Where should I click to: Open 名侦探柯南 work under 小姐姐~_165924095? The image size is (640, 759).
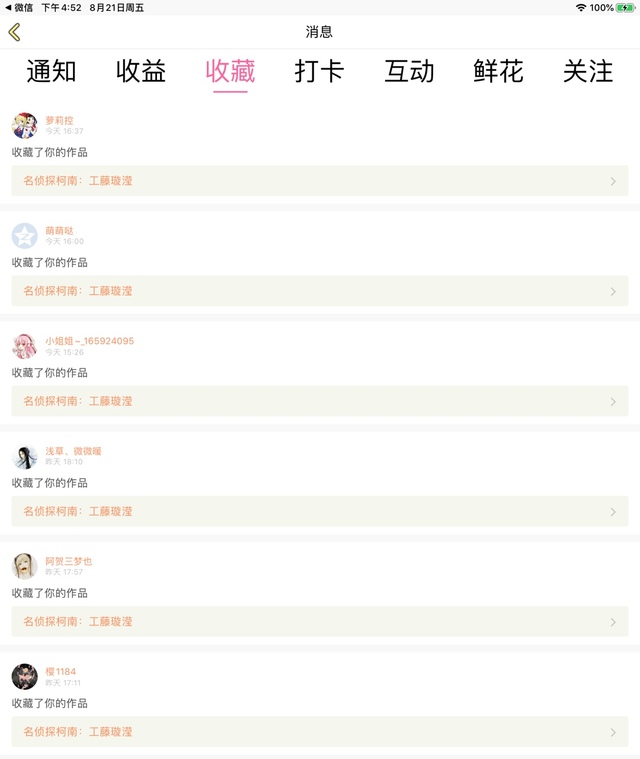(320, 401)
